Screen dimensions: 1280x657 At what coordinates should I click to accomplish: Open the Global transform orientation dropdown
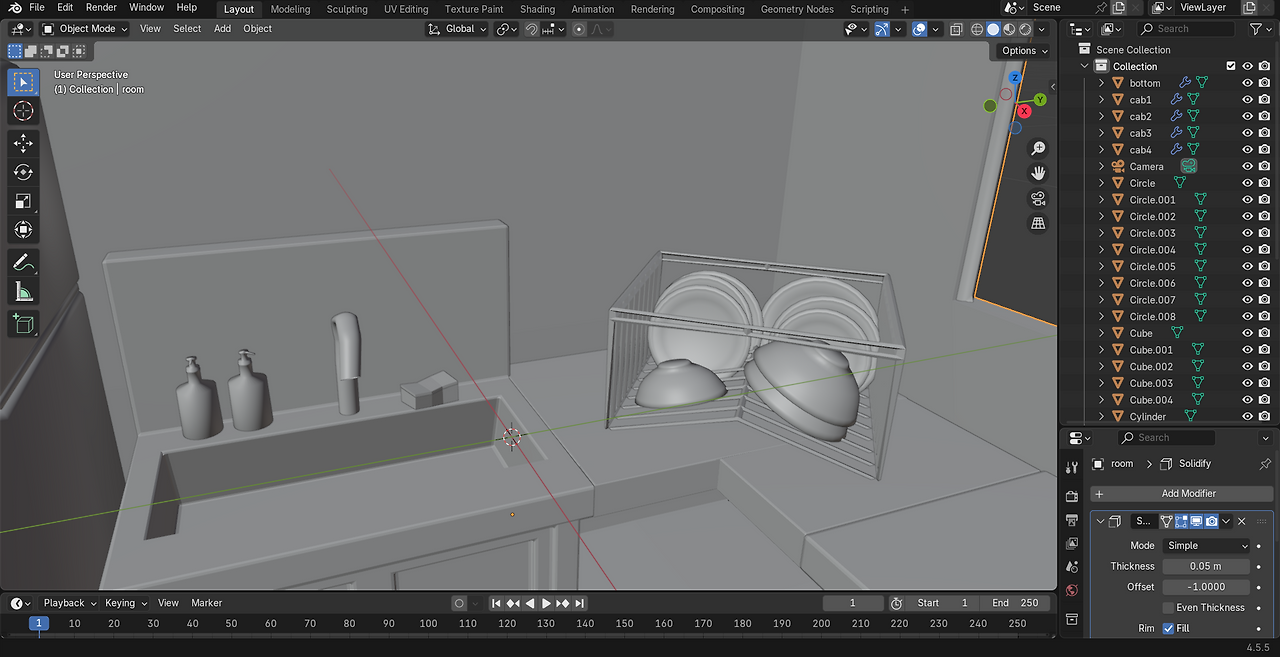click(458, 29)
